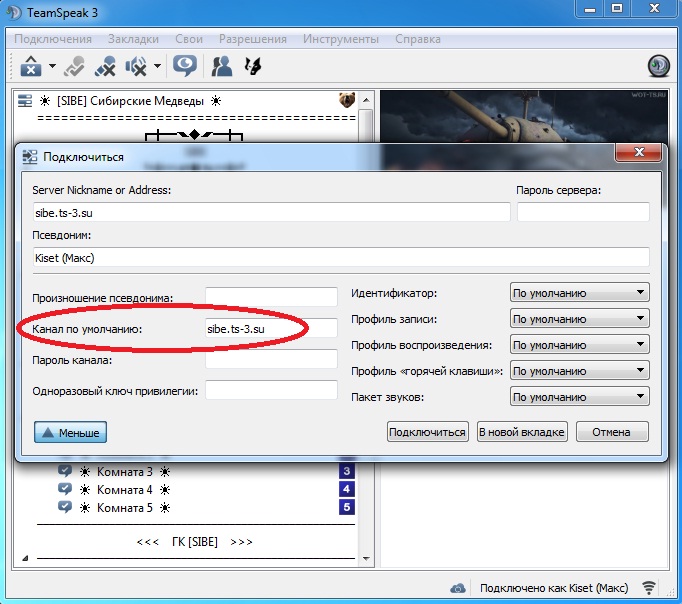Image resolution: width=682 pixels, height=604 pixels.
Task: Close the Подключиться dialog with red X
Action: [639, 152]
